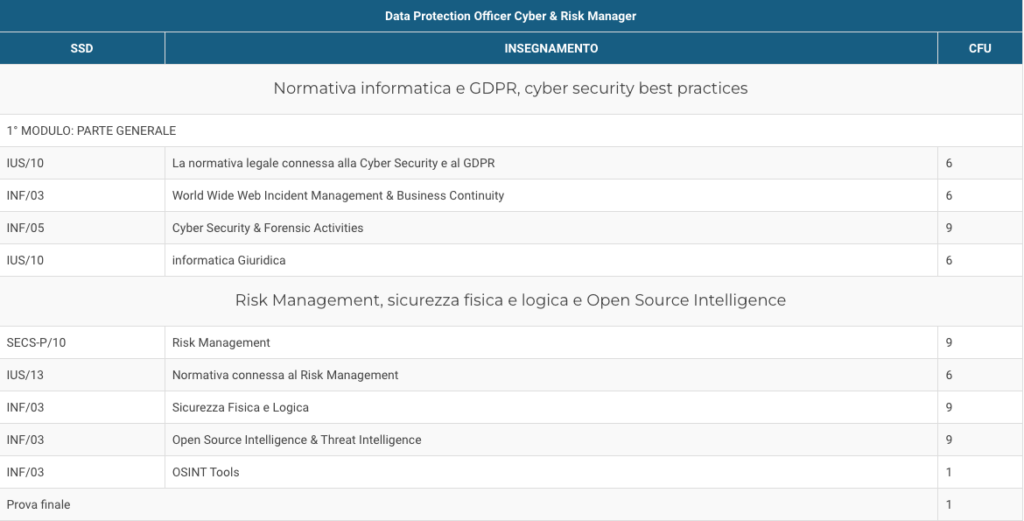Select the 'OSINT Tools' course cell
Viewport: 1024px width, 521px height.
(551, 472)
